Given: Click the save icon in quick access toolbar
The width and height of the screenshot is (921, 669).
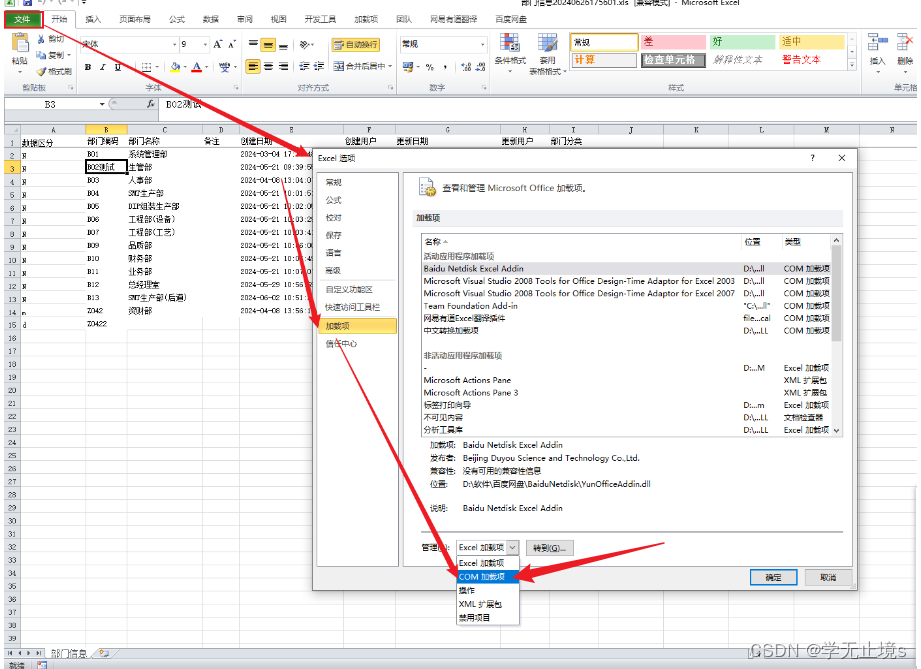Looking at the screenshot, I should [27, 2].
